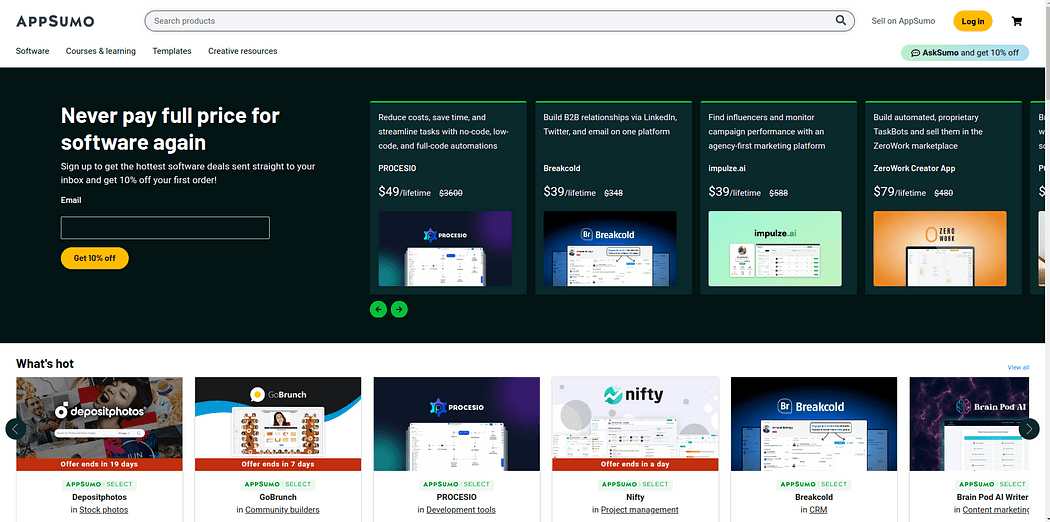
Task: Open Creative resources menu
Action: [242, 51]
